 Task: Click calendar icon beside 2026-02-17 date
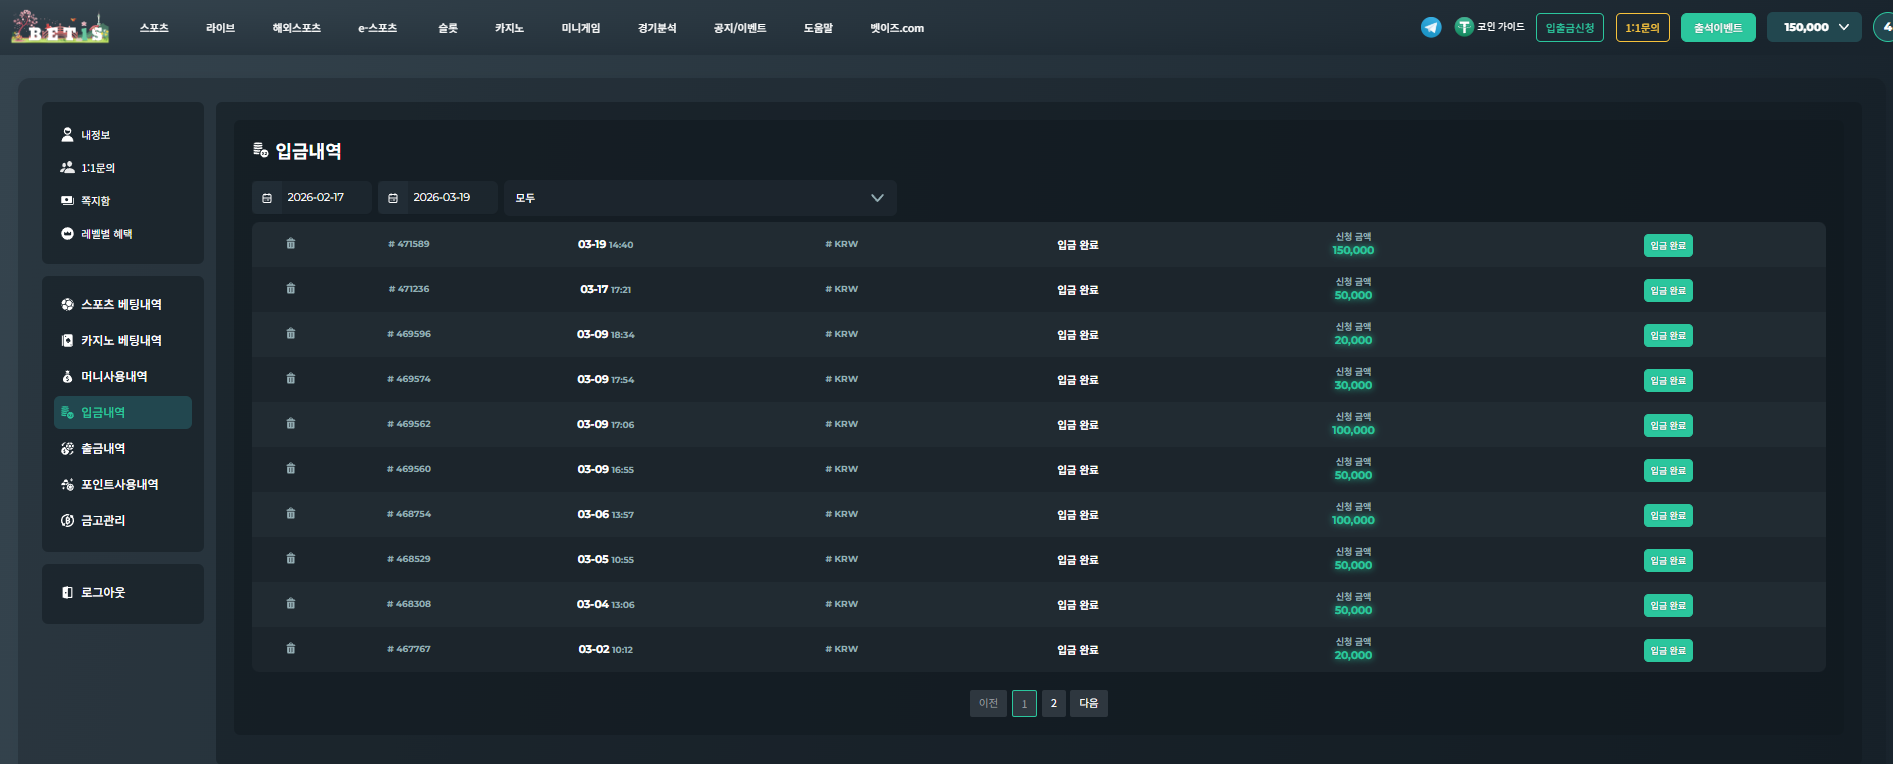coord(267,198)
